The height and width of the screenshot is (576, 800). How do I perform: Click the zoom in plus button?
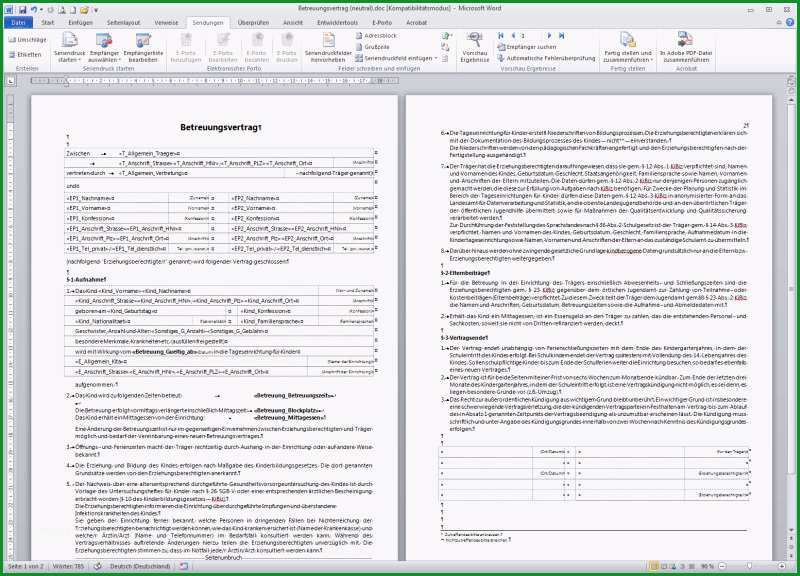(x=782, y=566)
